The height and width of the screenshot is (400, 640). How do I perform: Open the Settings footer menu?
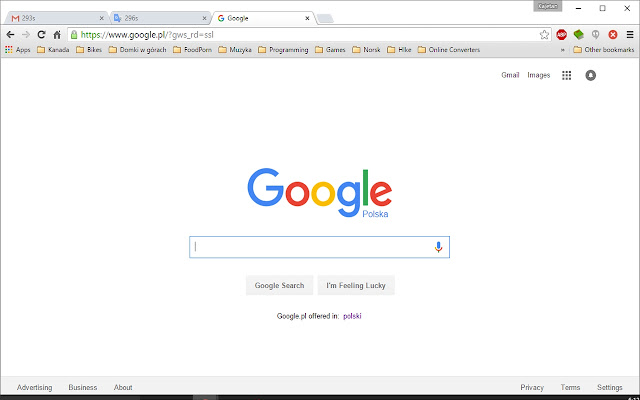(x=610, y=387)
